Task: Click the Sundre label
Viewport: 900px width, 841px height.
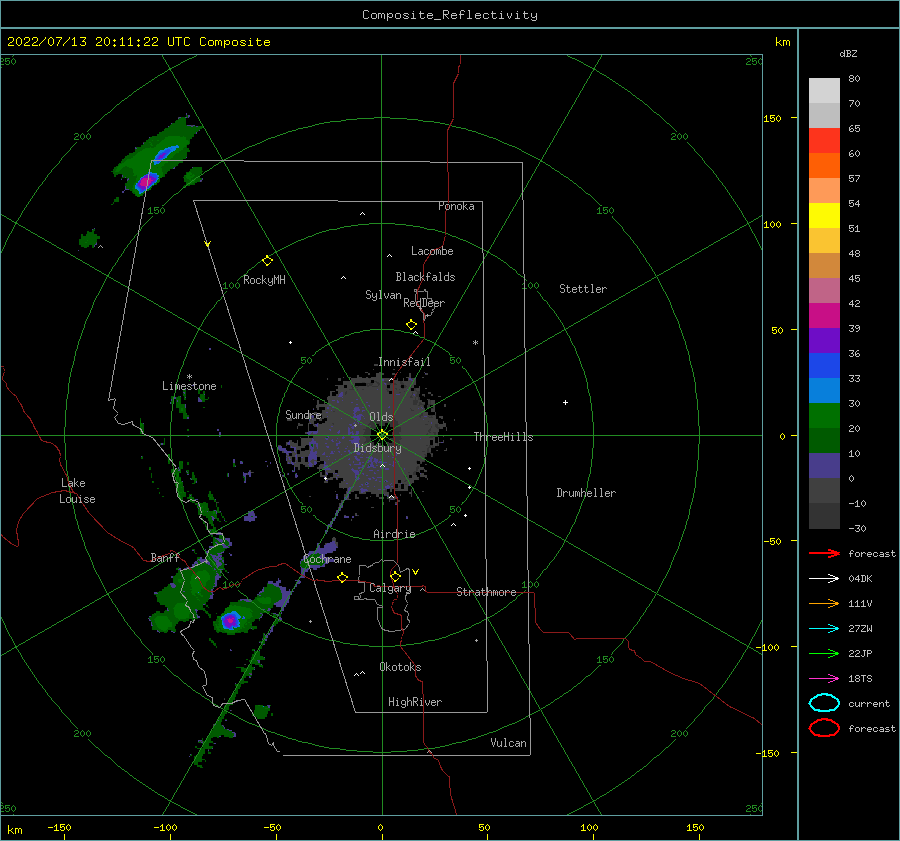Action: pos(303,415)
